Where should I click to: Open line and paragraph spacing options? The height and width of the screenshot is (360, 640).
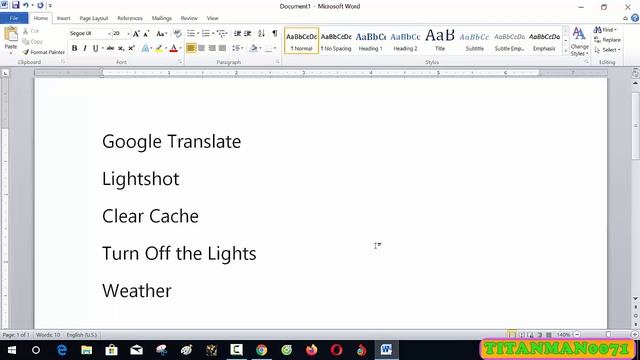(238, 48)
